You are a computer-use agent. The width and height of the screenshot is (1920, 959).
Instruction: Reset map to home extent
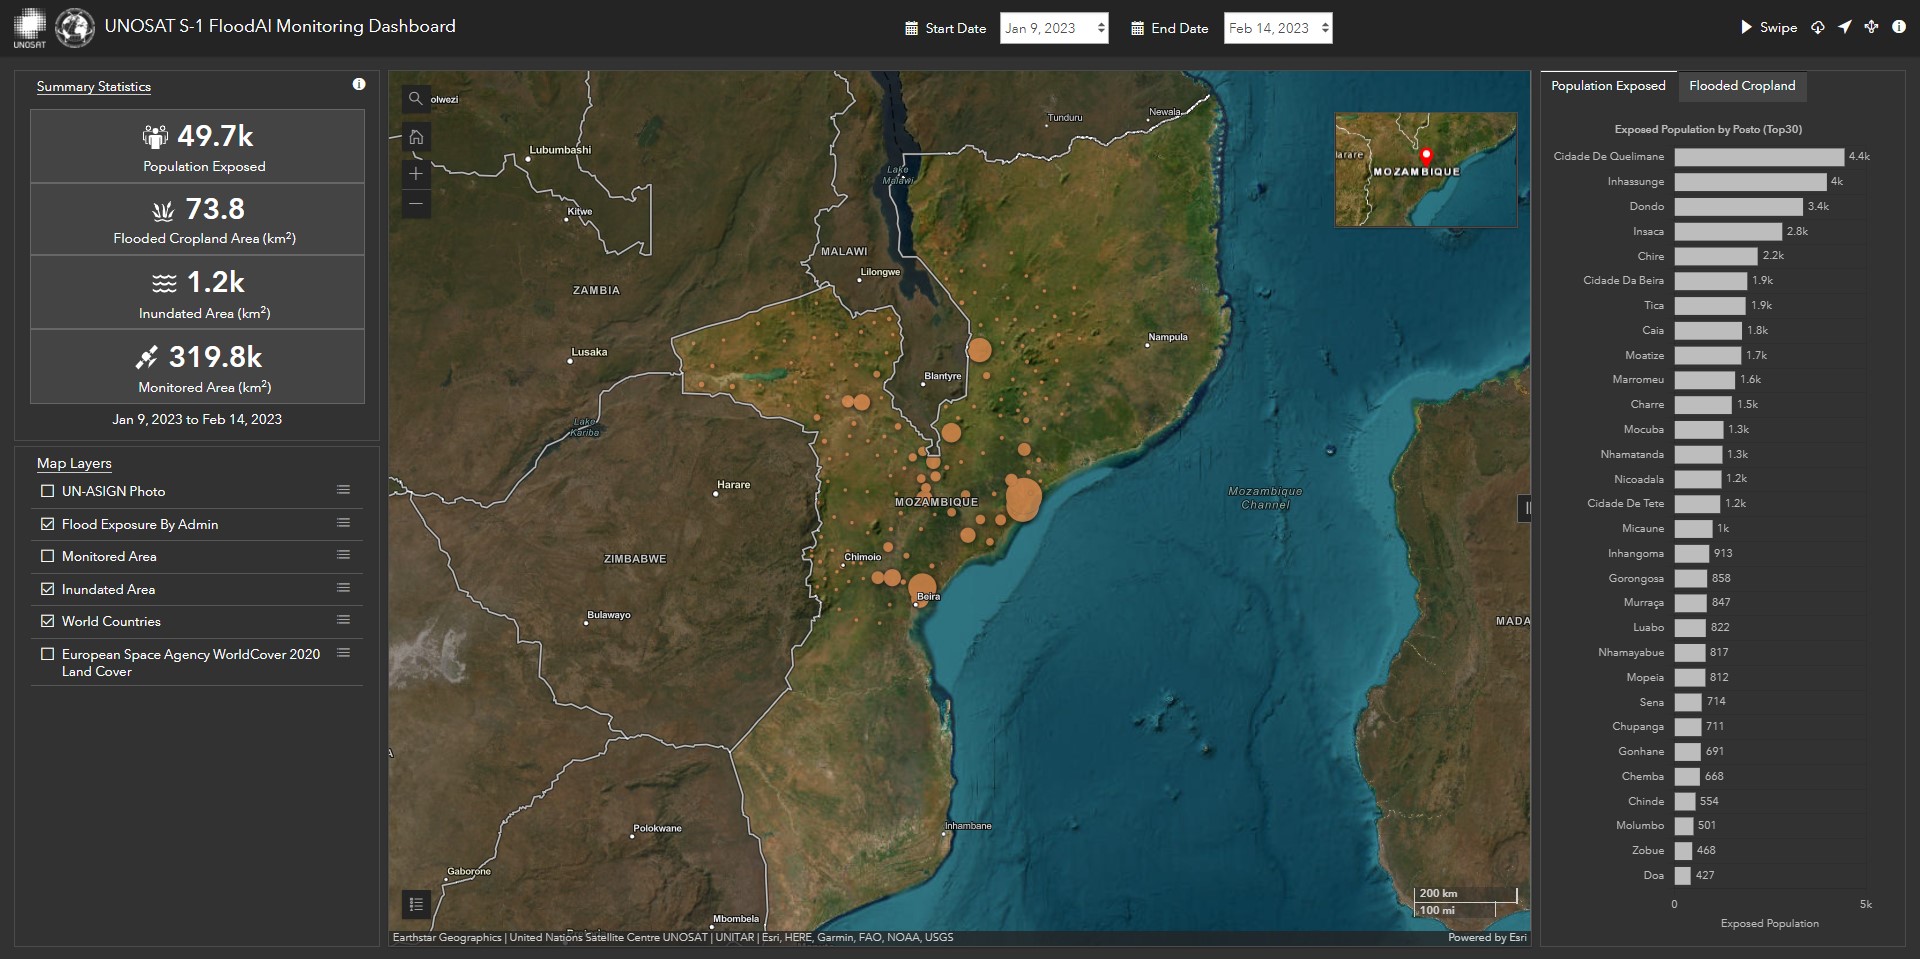(416, 137)
